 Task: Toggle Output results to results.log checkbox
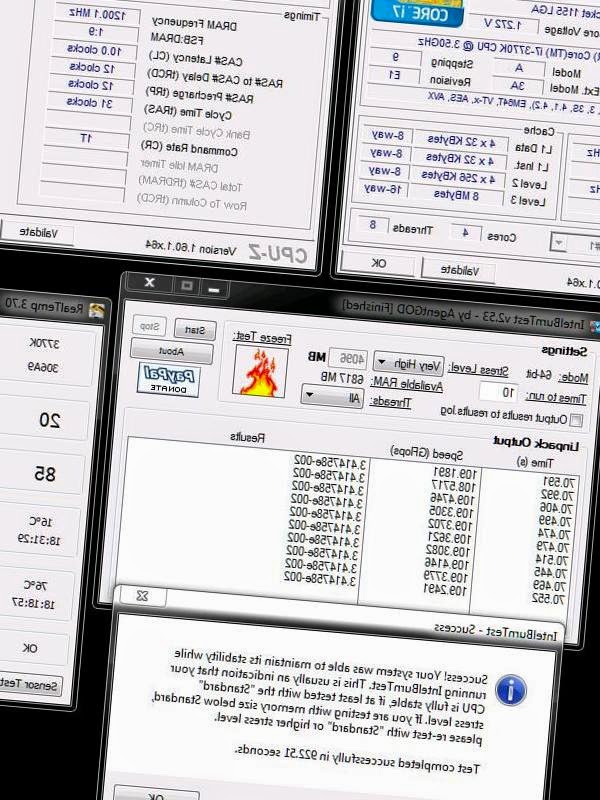tap(576, 420)
